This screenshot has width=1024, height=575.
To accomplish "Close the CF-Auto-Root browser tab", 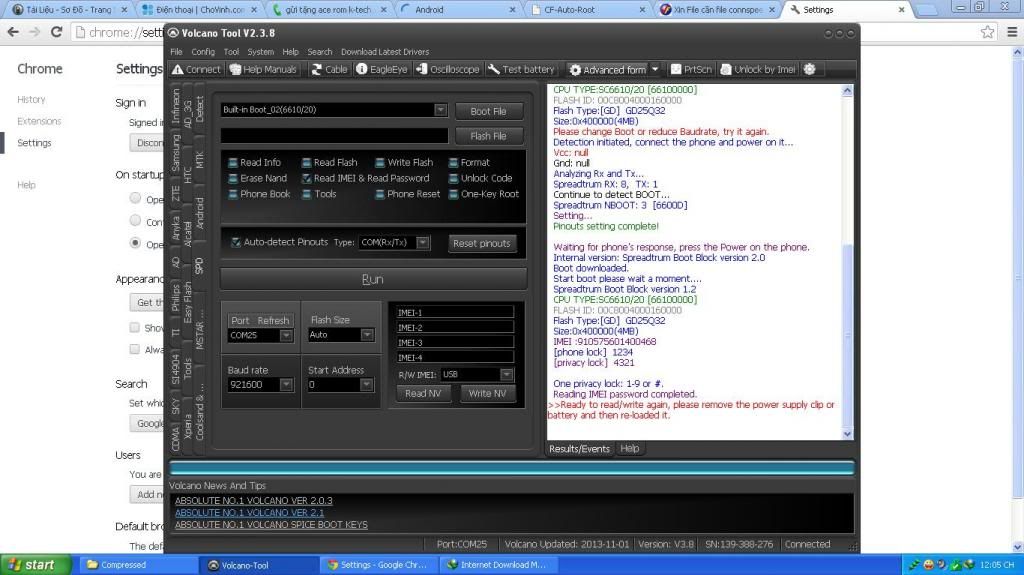I will pyautogui.click(x=642, y=10).
